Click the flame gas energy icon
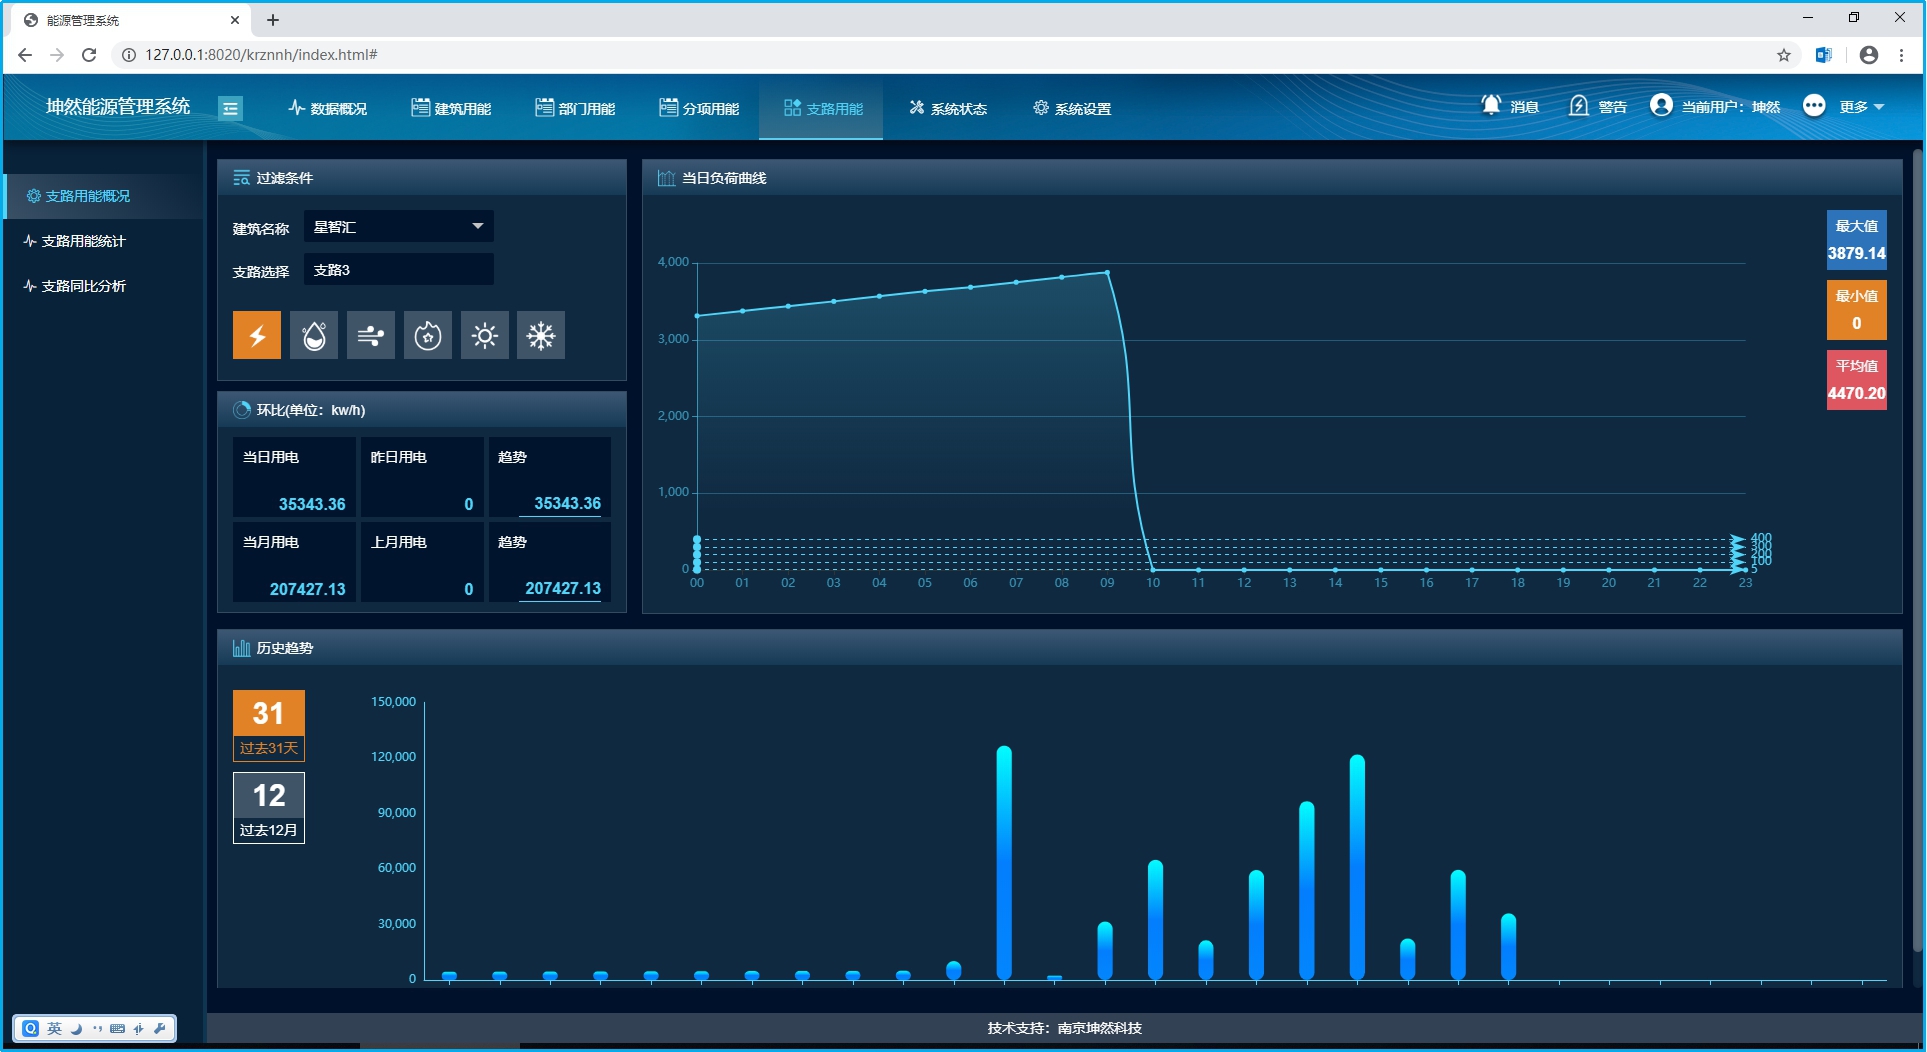Viewport: 1927px width, 1052px height. [x=428, y=335]
